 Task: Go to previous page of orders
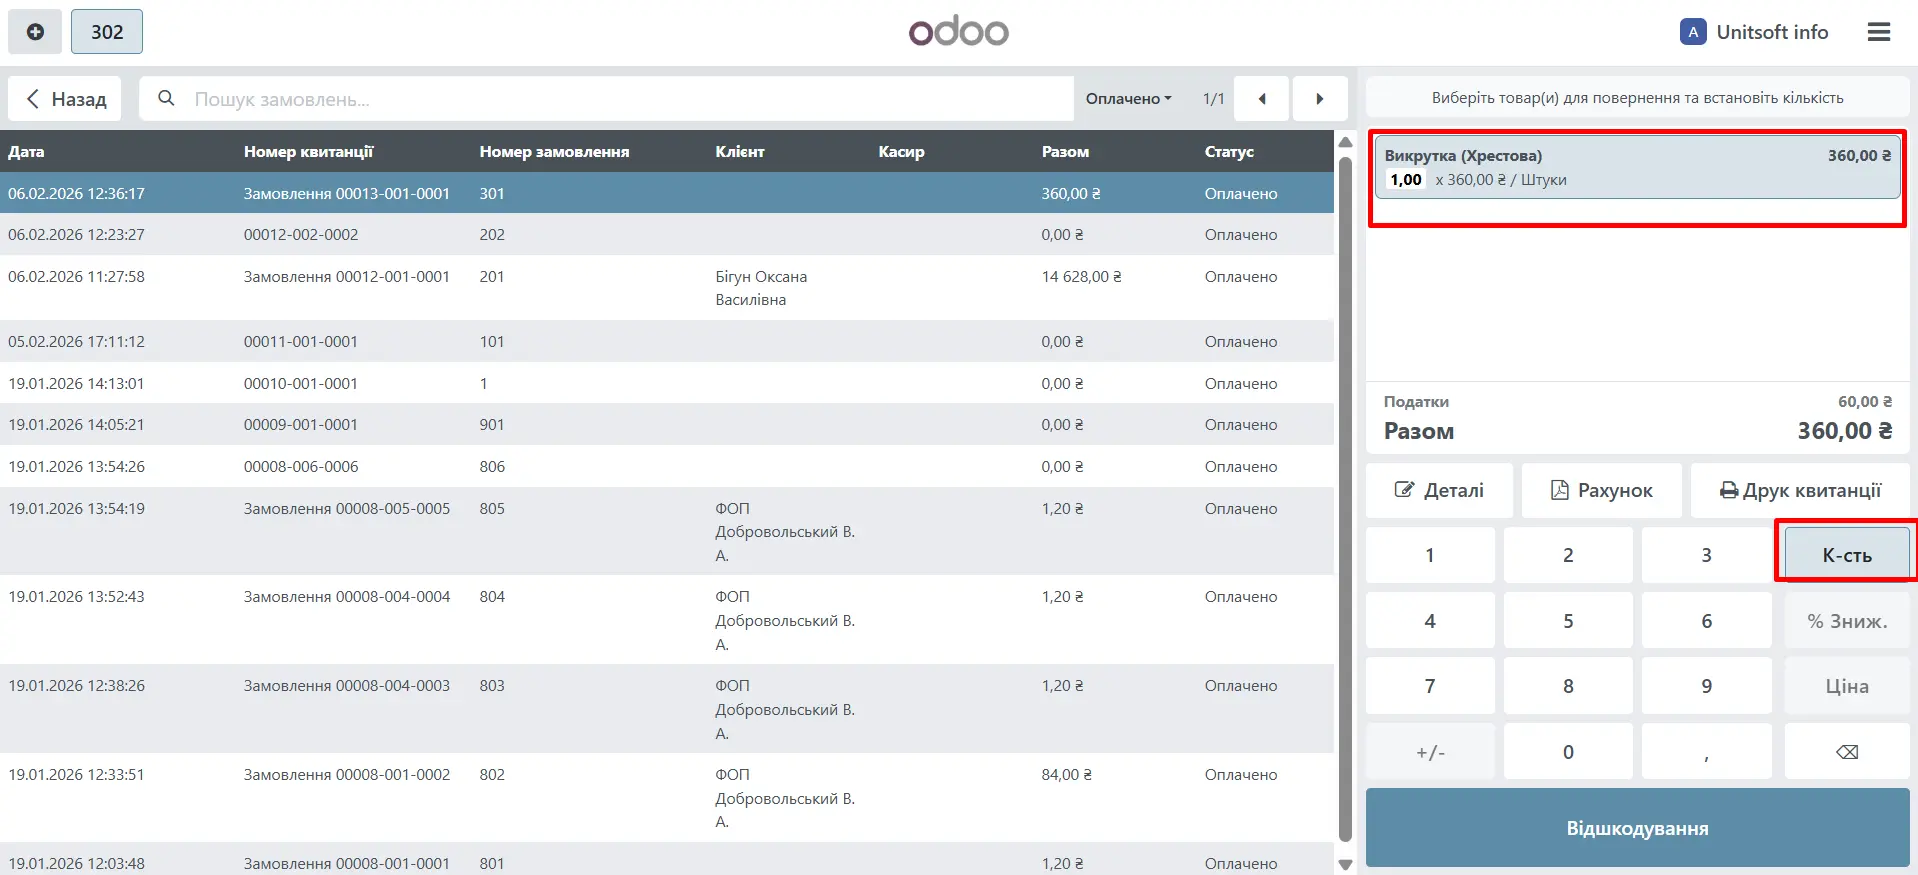coord(1261,99)
